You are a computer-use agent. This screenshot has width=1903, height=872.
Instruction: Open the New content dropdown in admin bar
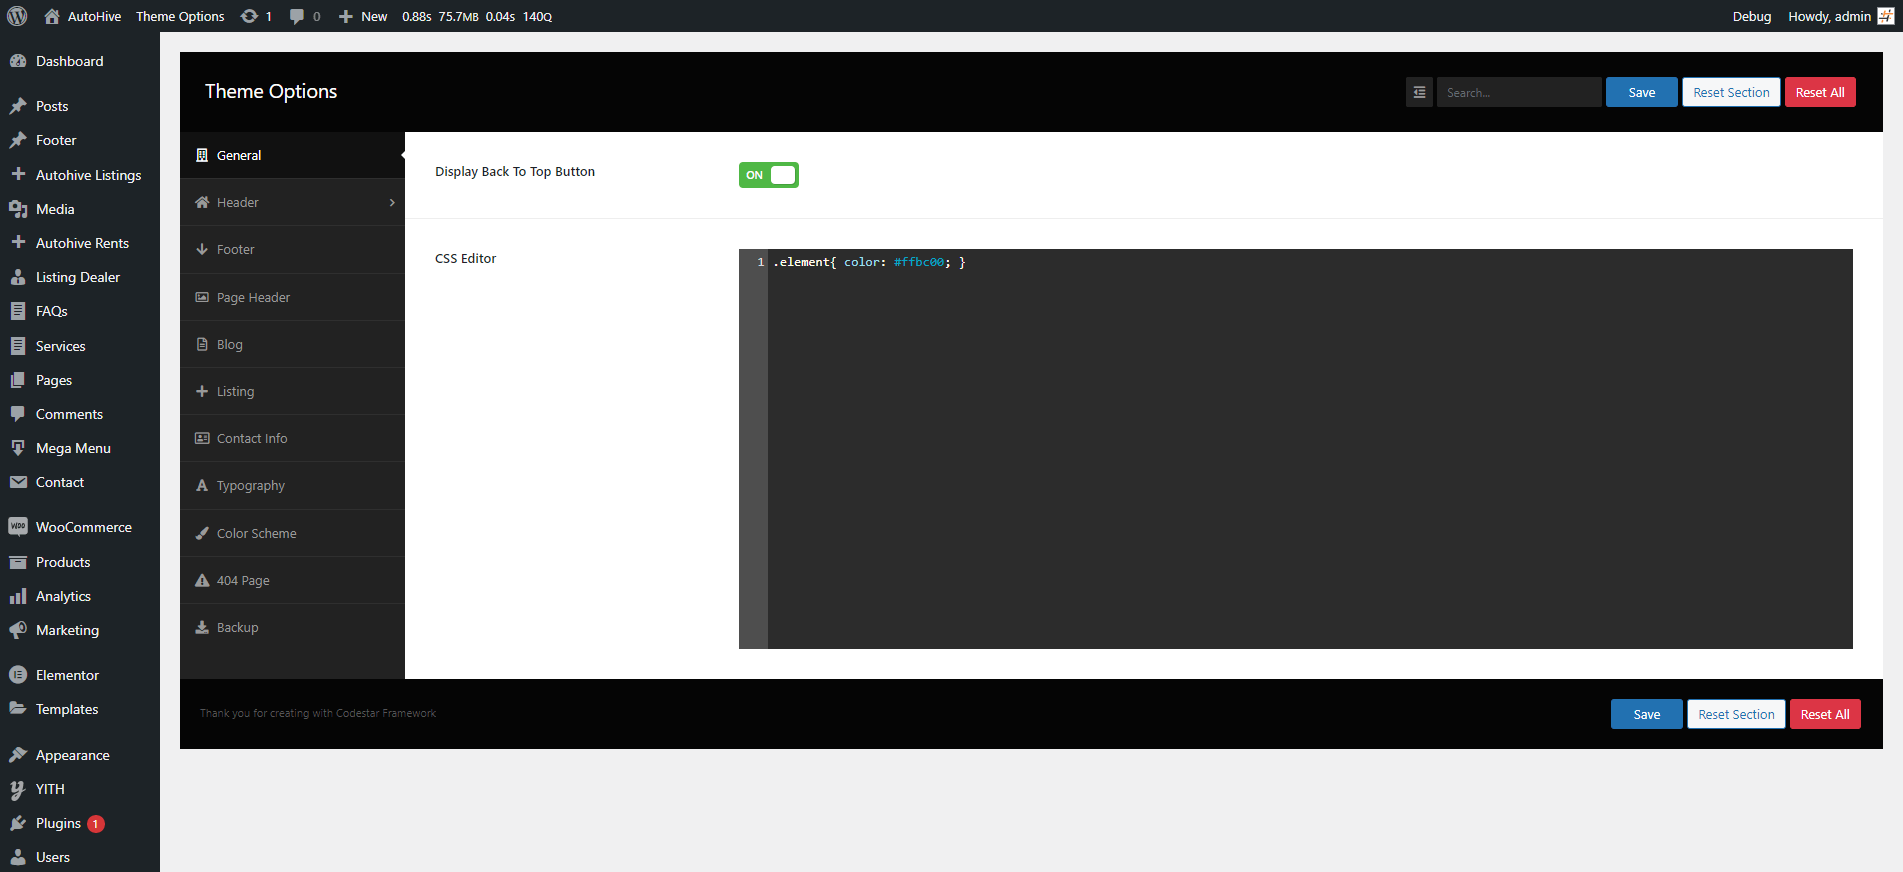pos(363,16)
